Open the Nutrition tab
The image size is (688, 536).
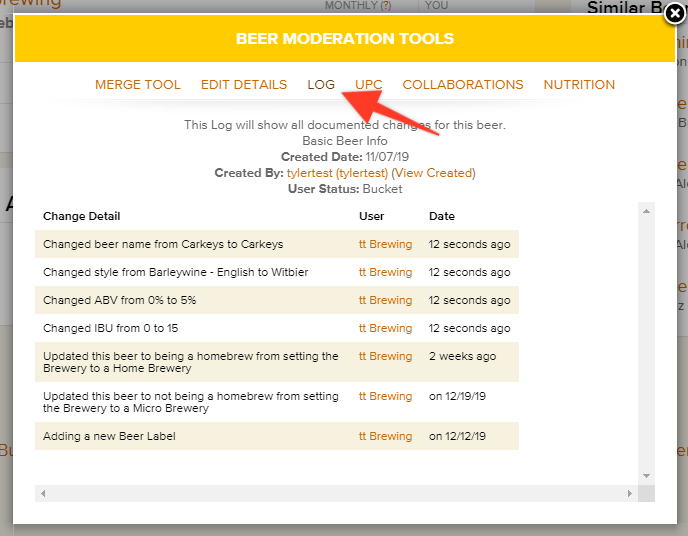tap(579, 85)
